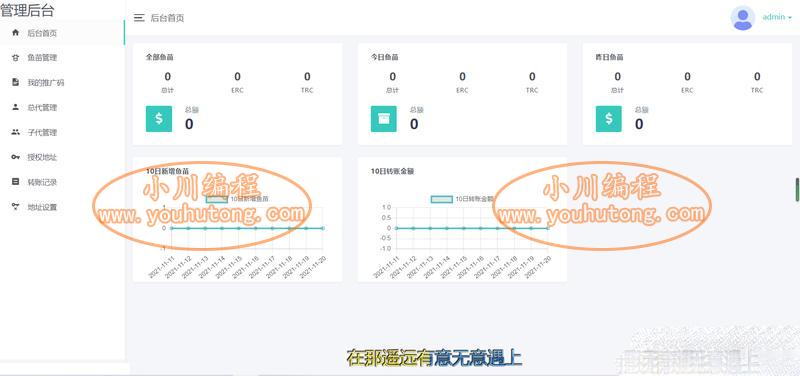Click the 地址设置 settings icon

15,207
